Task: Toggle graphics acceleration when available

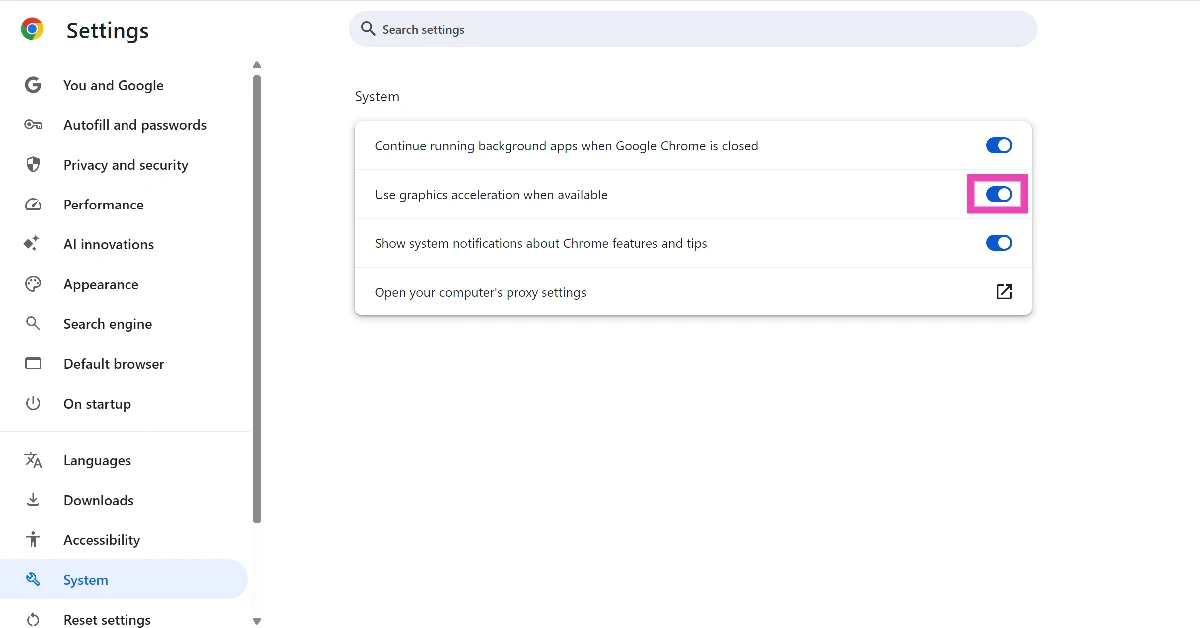Action: click(x=998, y=194)
